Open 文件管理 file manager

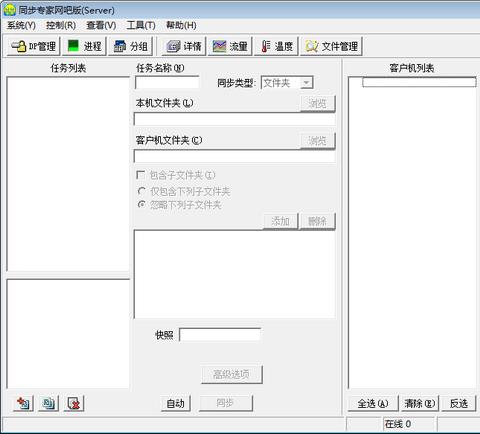tap(331, 46)
